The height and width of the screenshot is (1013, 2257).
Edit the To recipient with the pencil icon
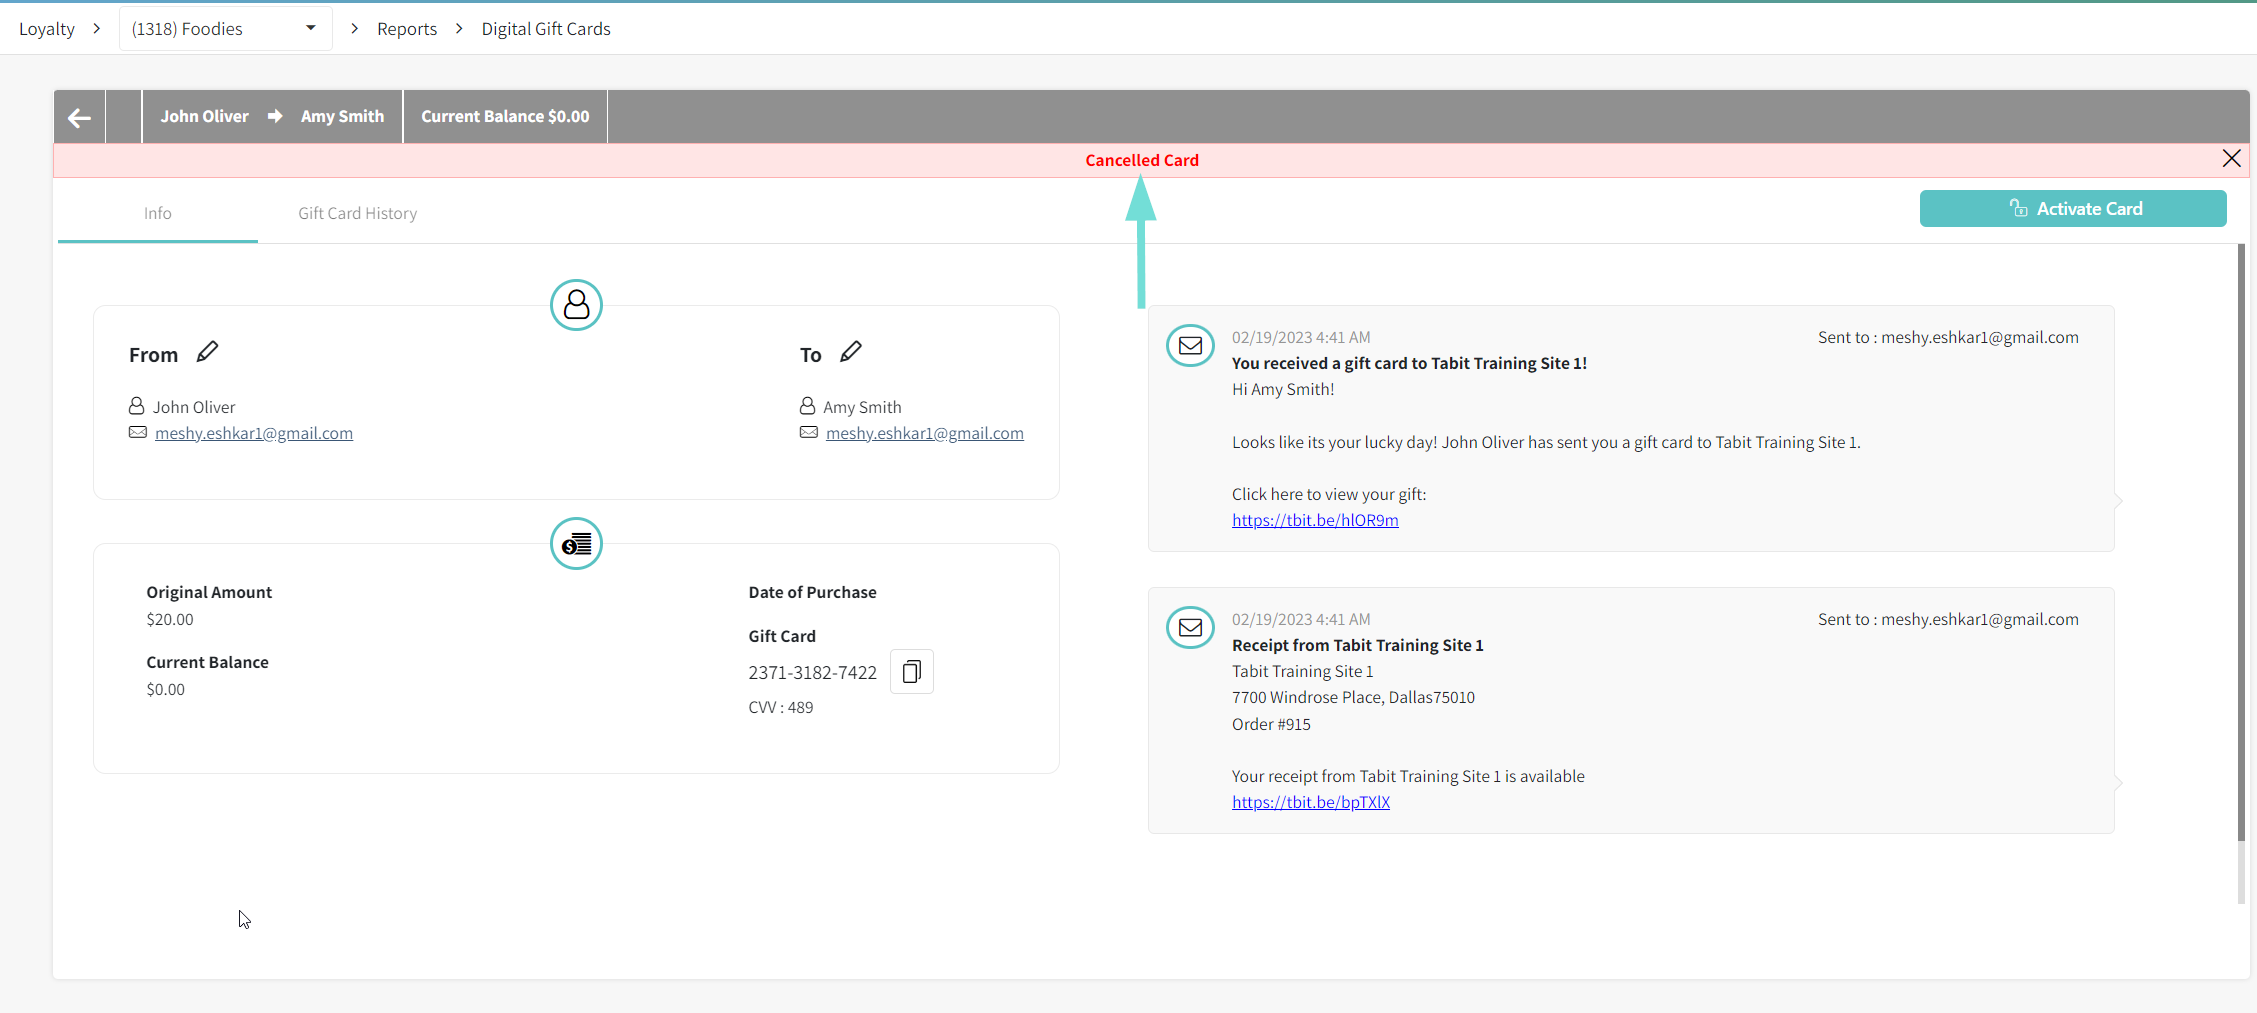coord(851,352)
